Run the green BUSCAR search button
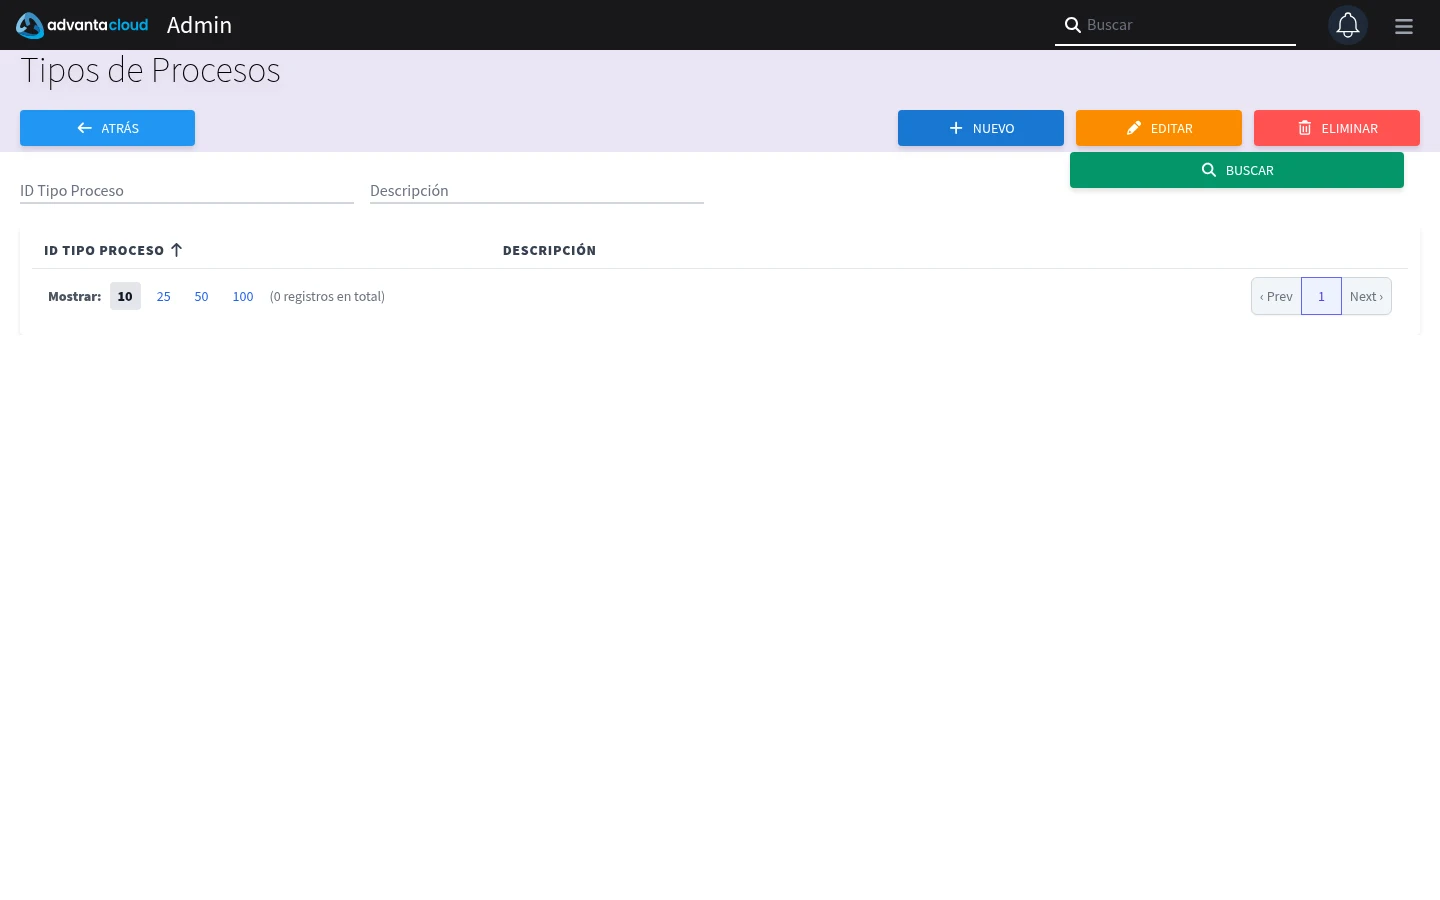The image size is (1440, 900). tap(1237, 170)
